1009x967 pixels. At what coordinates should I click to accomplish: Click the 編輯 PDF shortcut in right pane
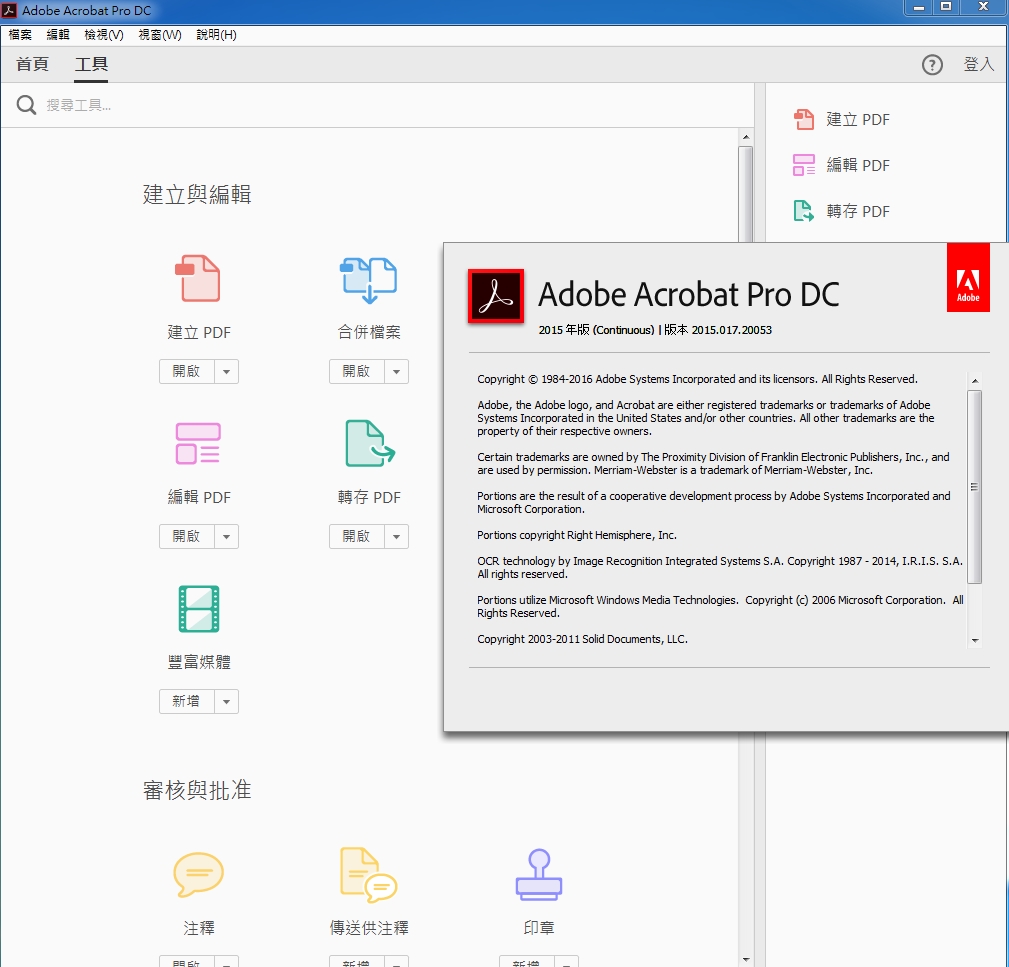pyautogui.click(x=842, y=165)
